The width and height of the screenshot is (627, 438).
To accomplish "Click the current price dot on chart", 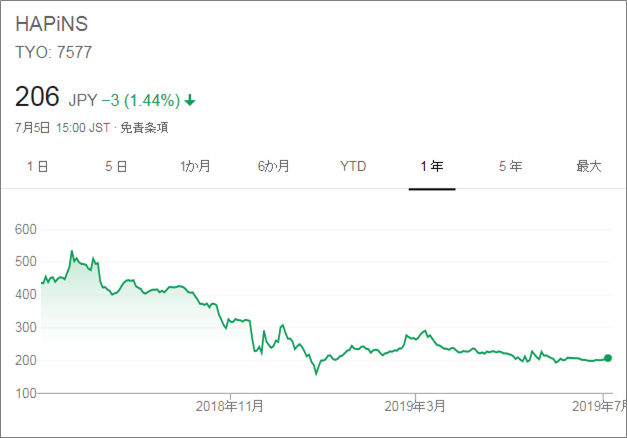I will (x=608, y=358).
